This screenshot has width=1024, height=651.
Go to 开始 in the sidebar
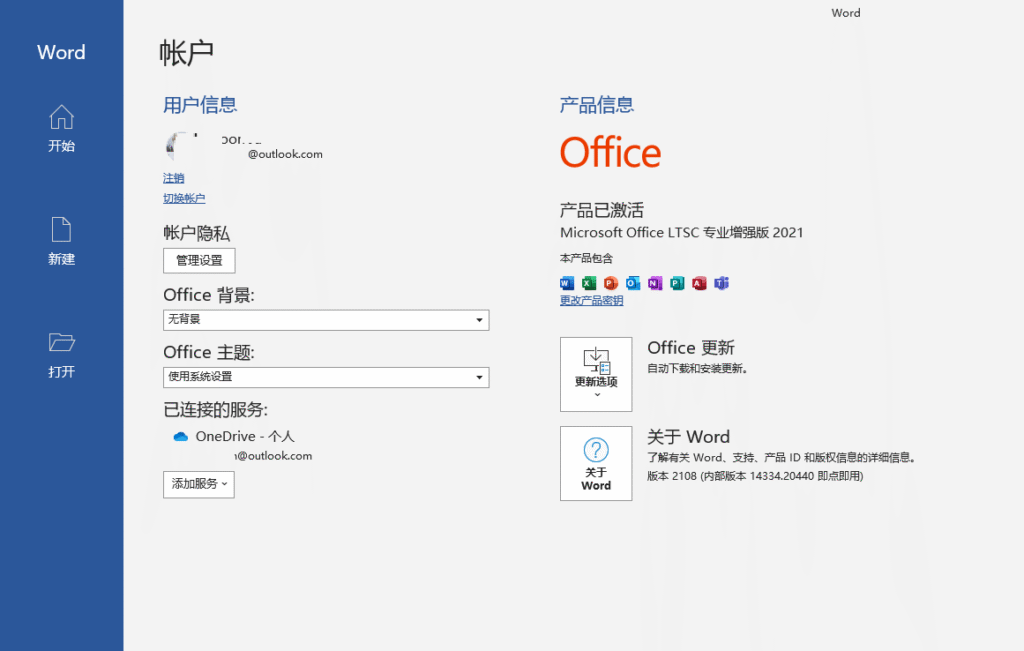[x=61, y=129]
